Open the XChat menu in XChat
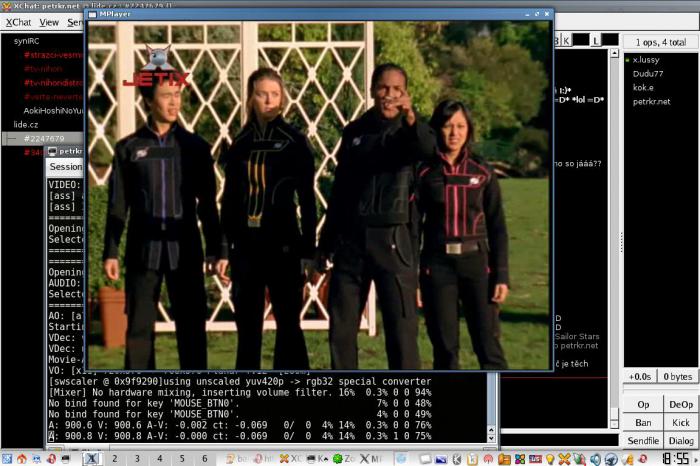 tap(18, 22)
